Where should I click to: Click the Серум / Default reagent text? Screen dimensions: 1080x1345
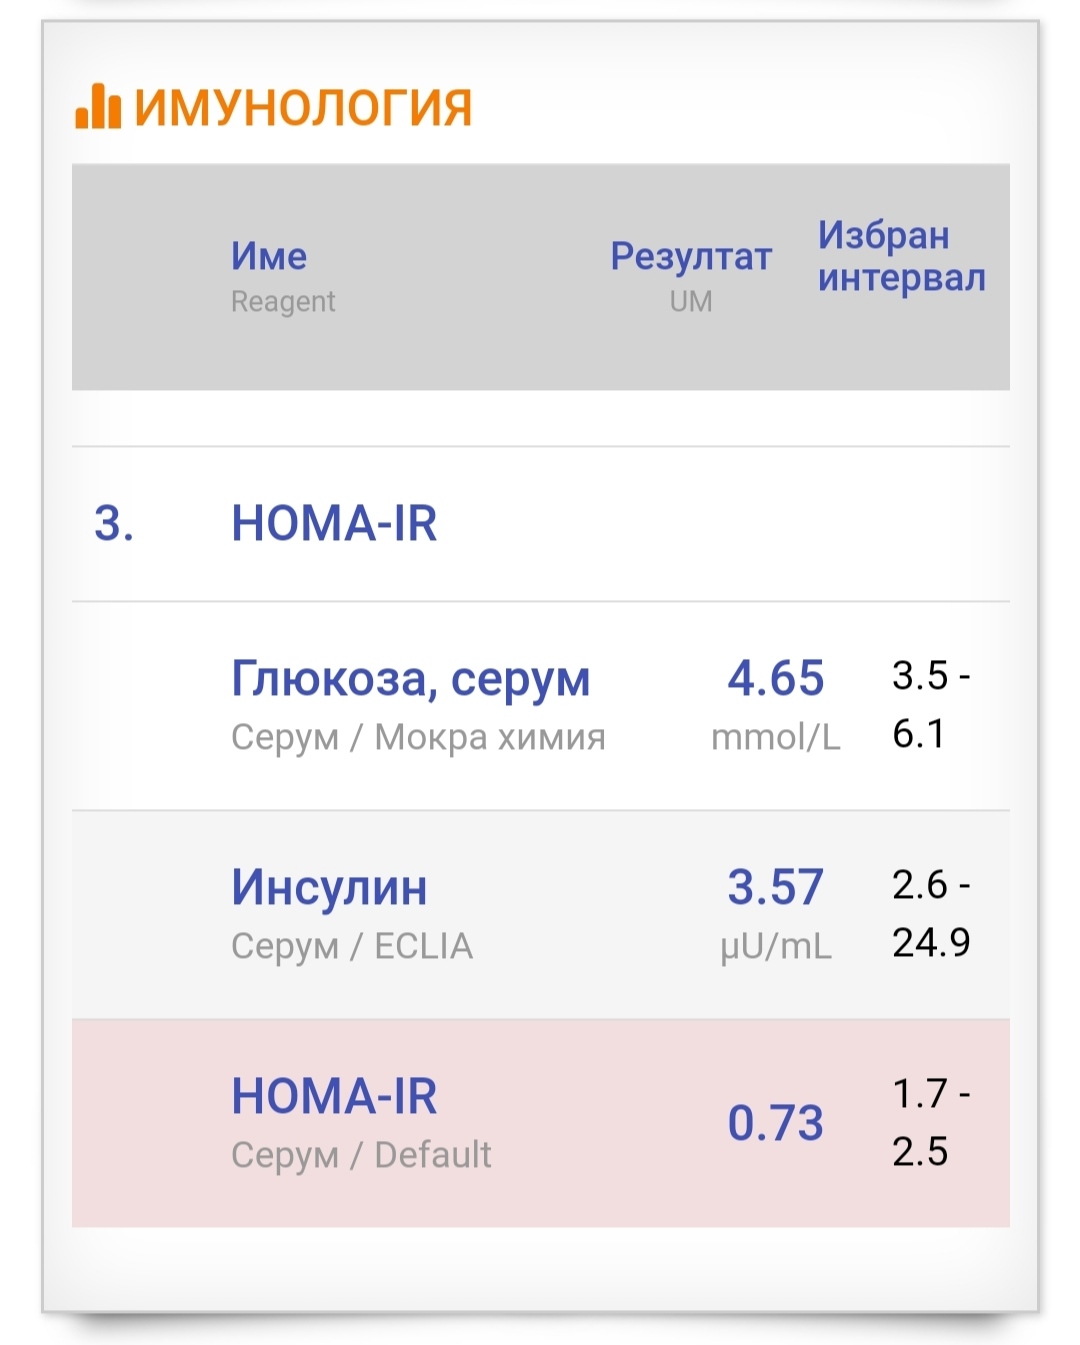(x=361, y=1155)
